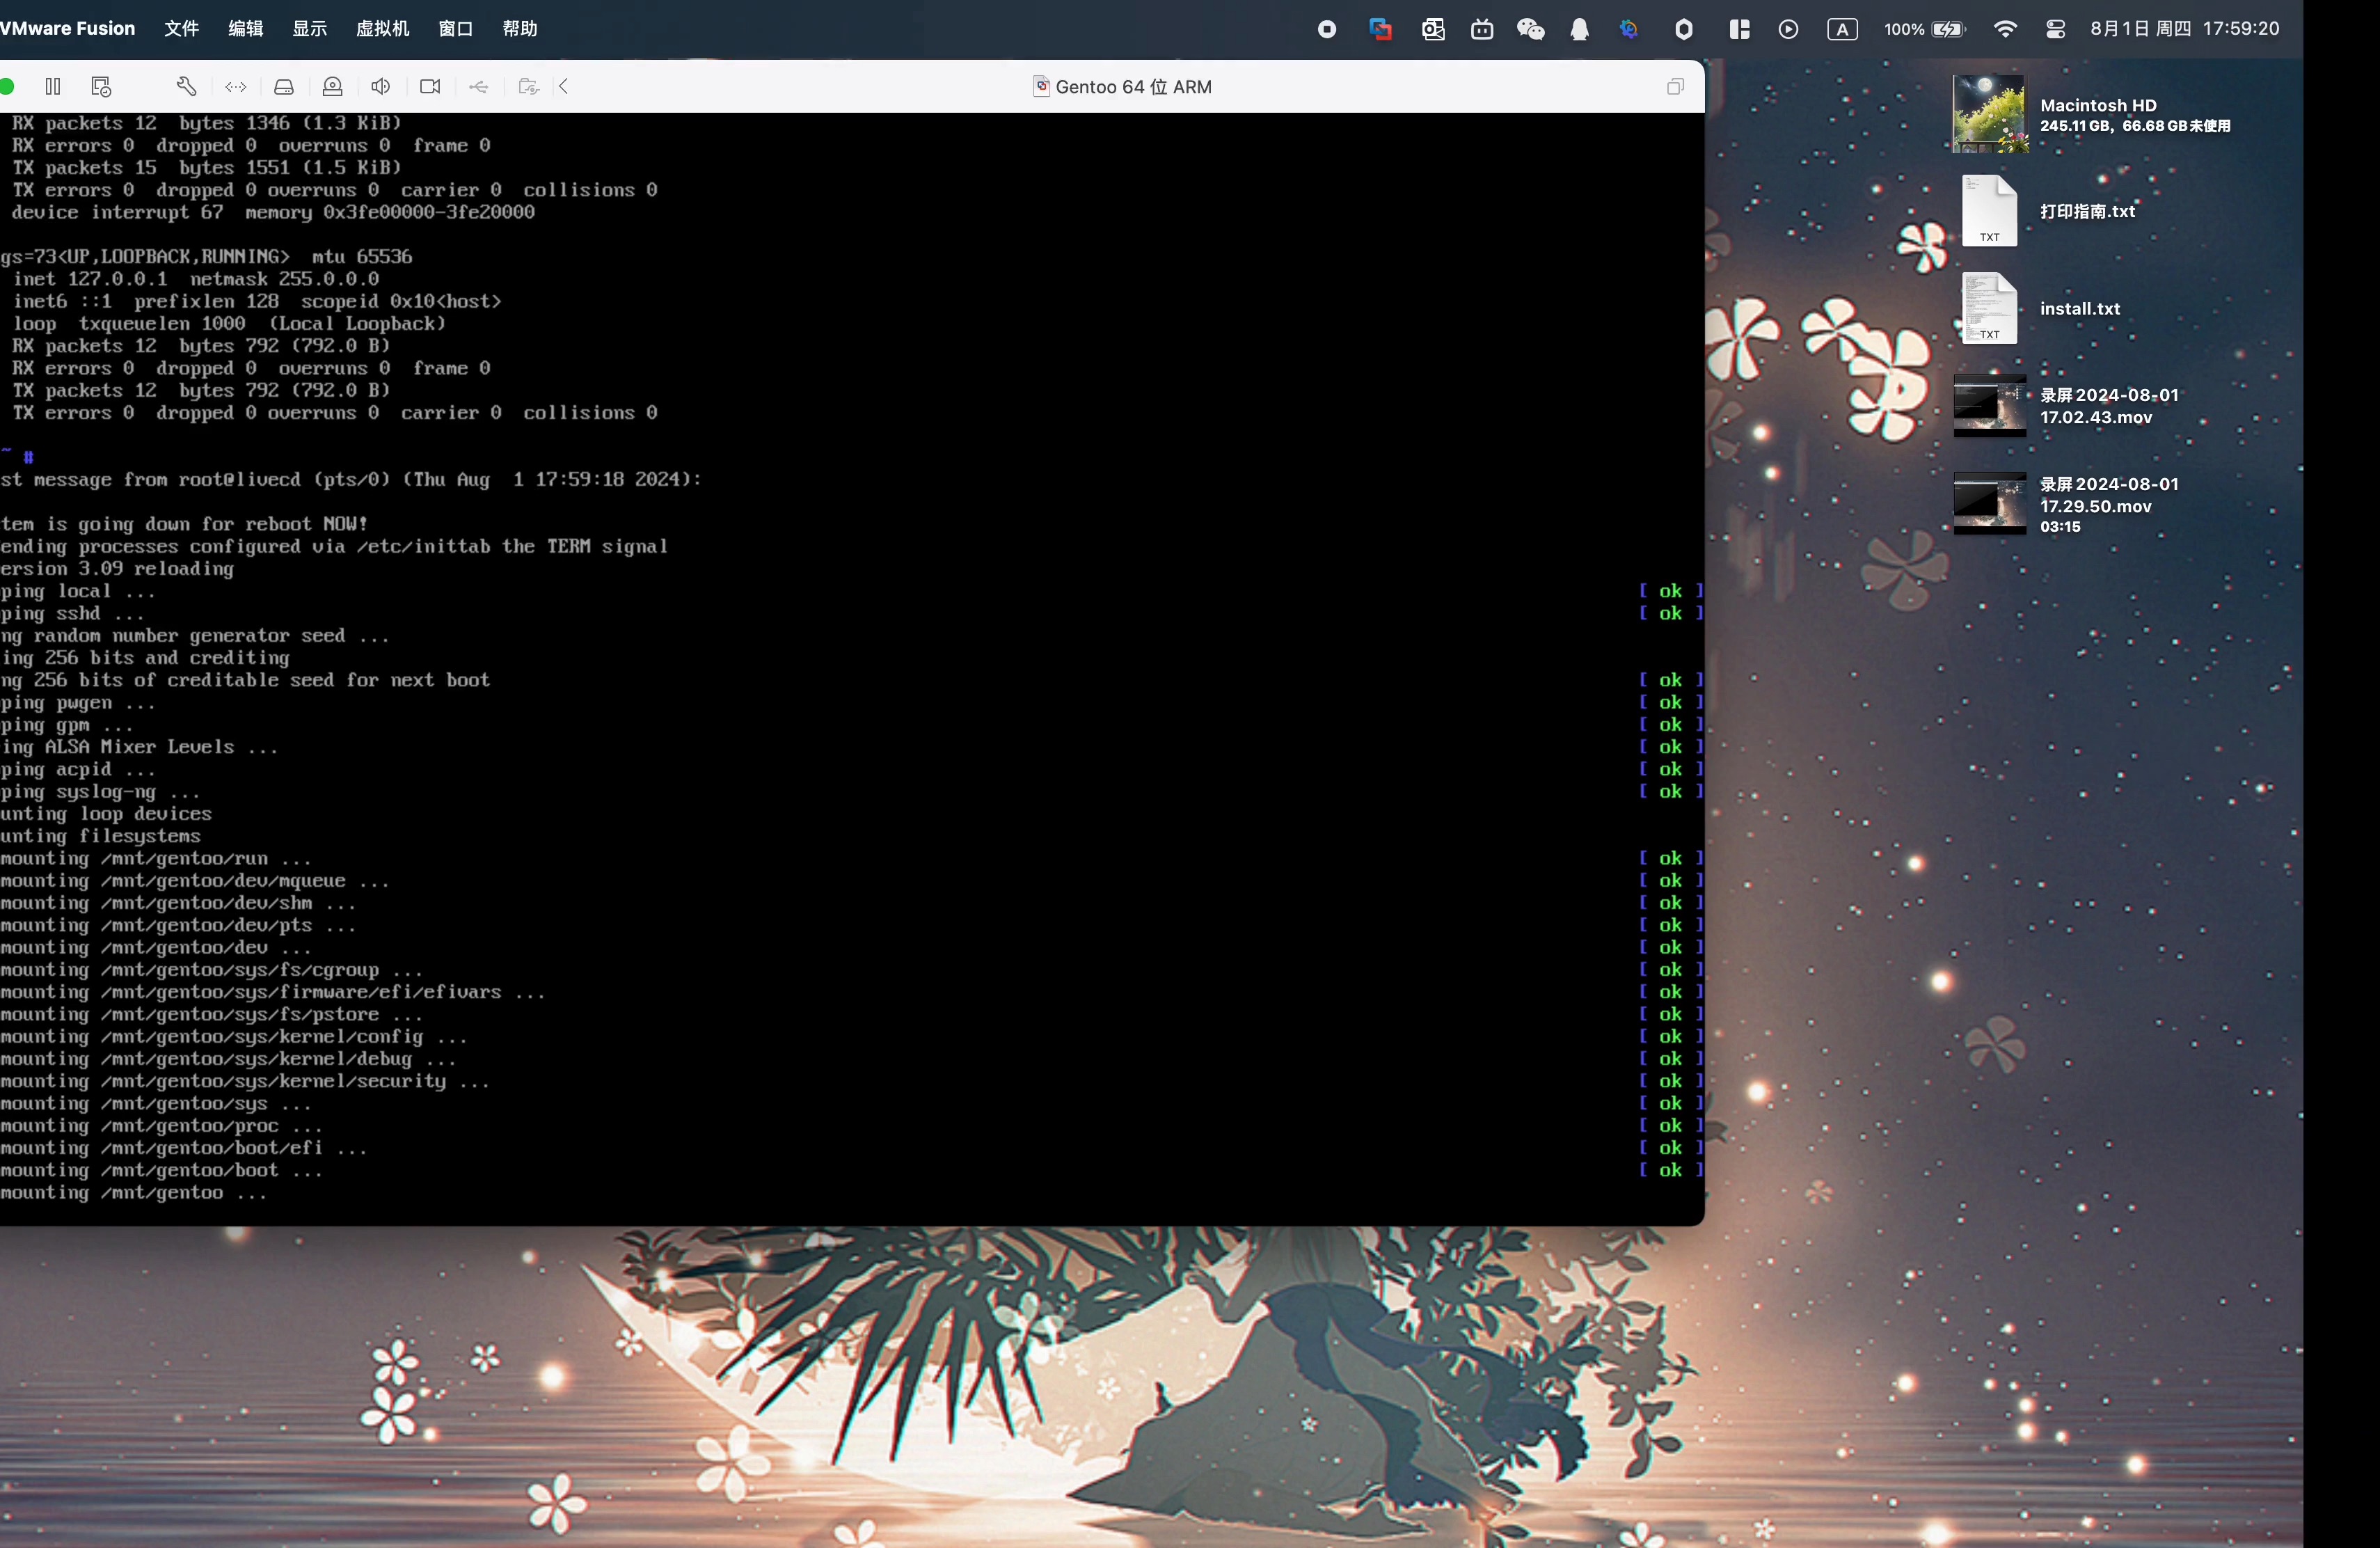Click the last 'mounting /mnt/gentoo ...' line
2380x1548 pixels.
coord(134,1193)
